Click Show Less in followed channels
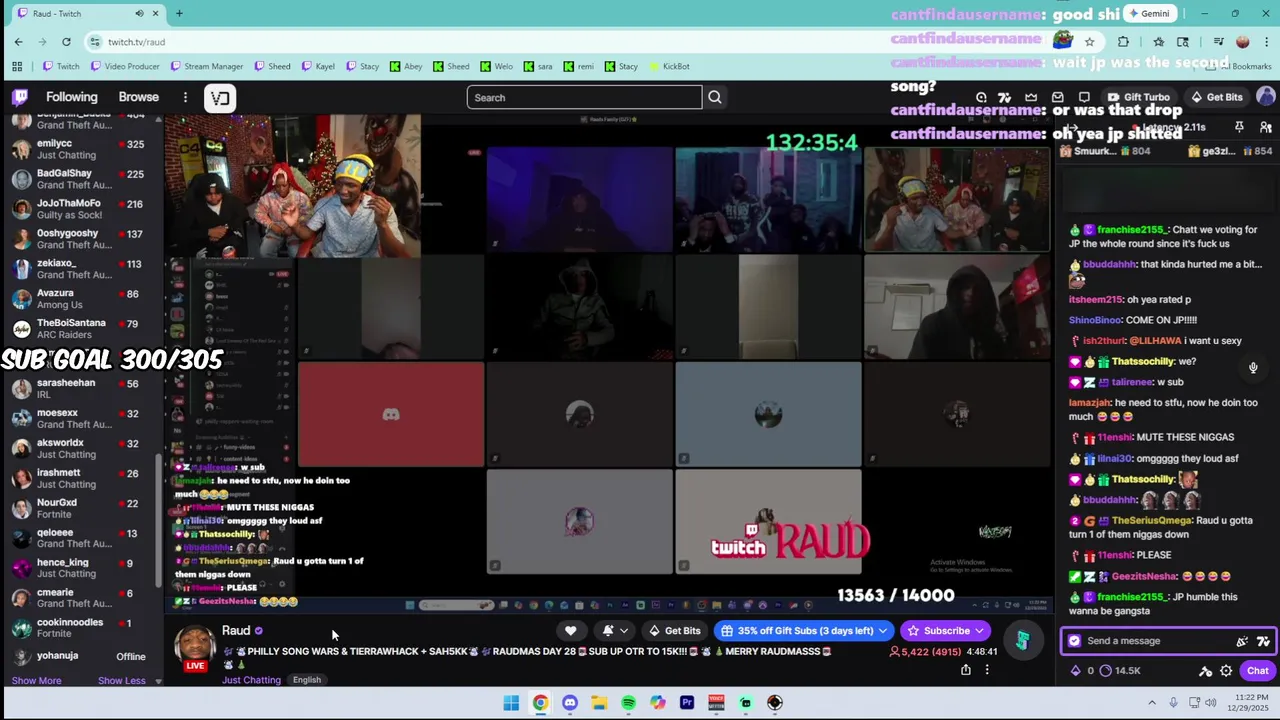 point(122,680)
